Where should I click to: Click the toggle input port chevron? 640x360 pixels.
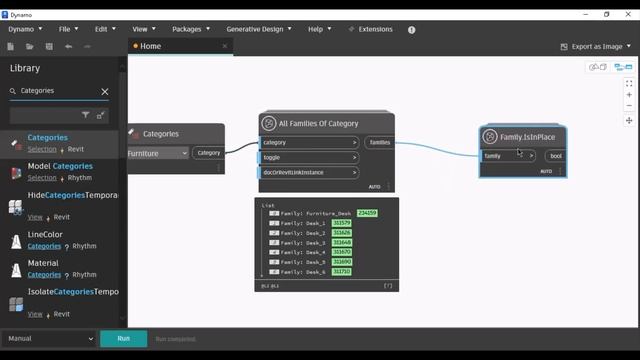coord(354,158)
